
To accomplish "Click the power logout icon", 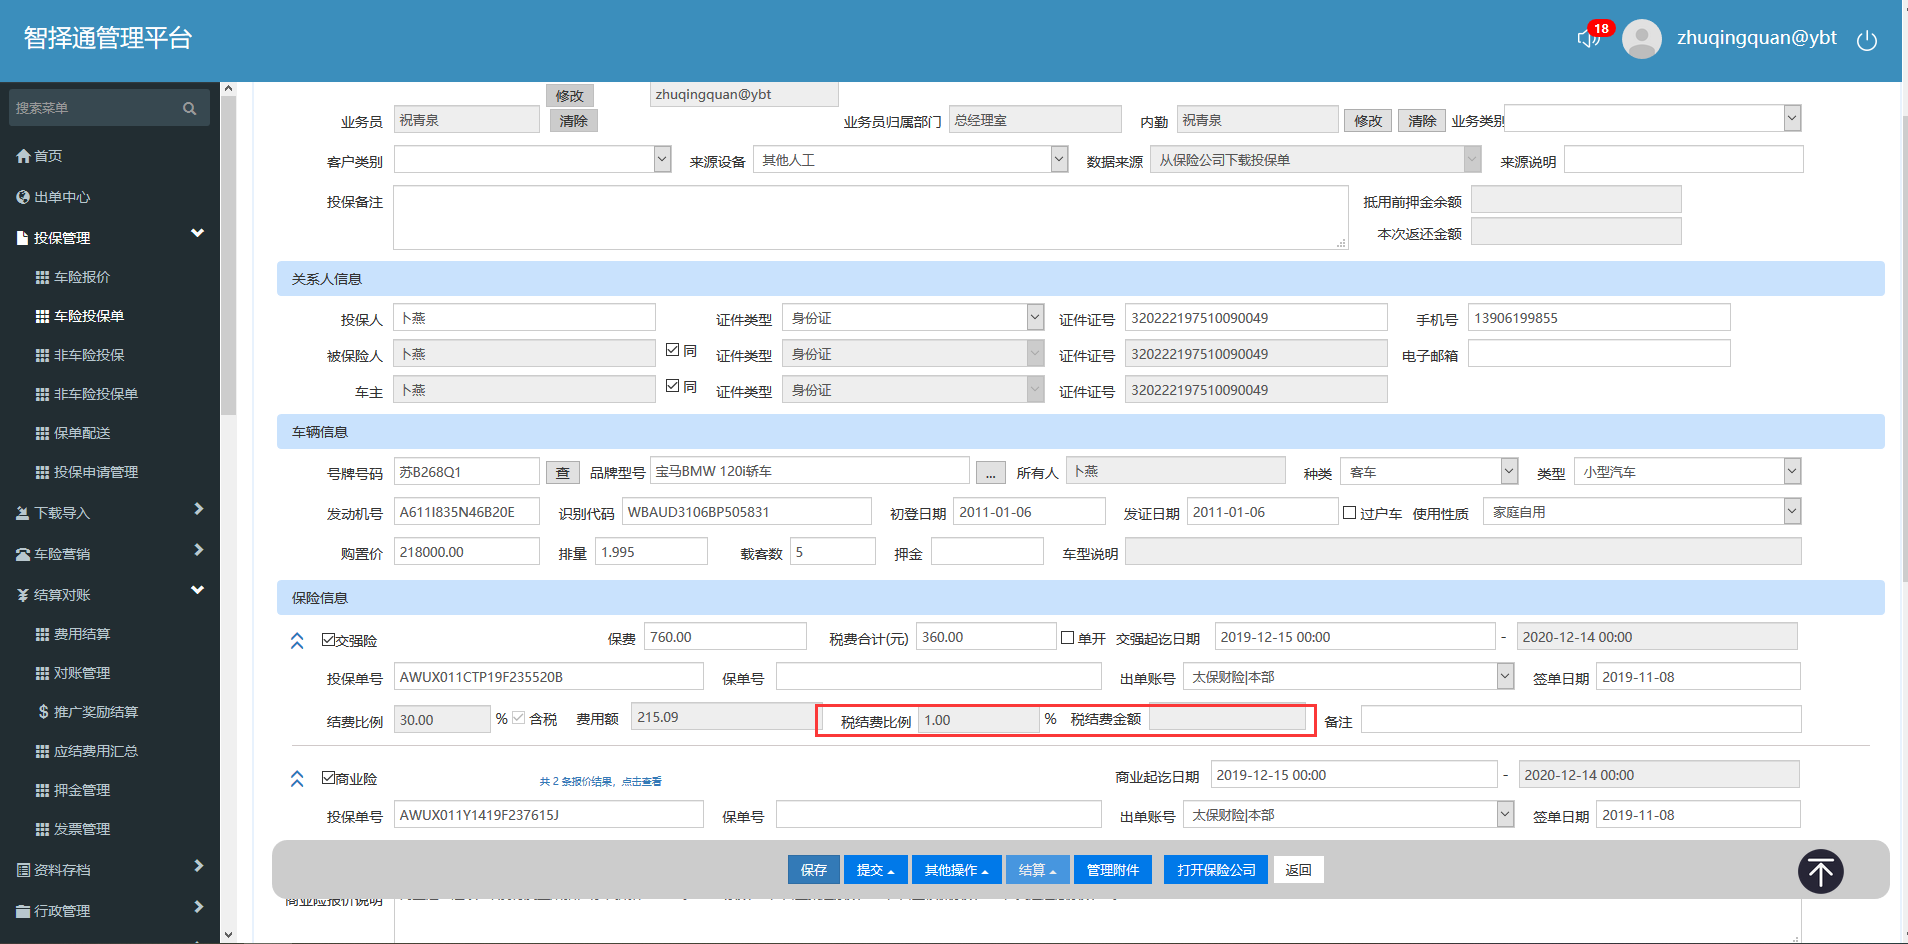I will coord(1866,40).
